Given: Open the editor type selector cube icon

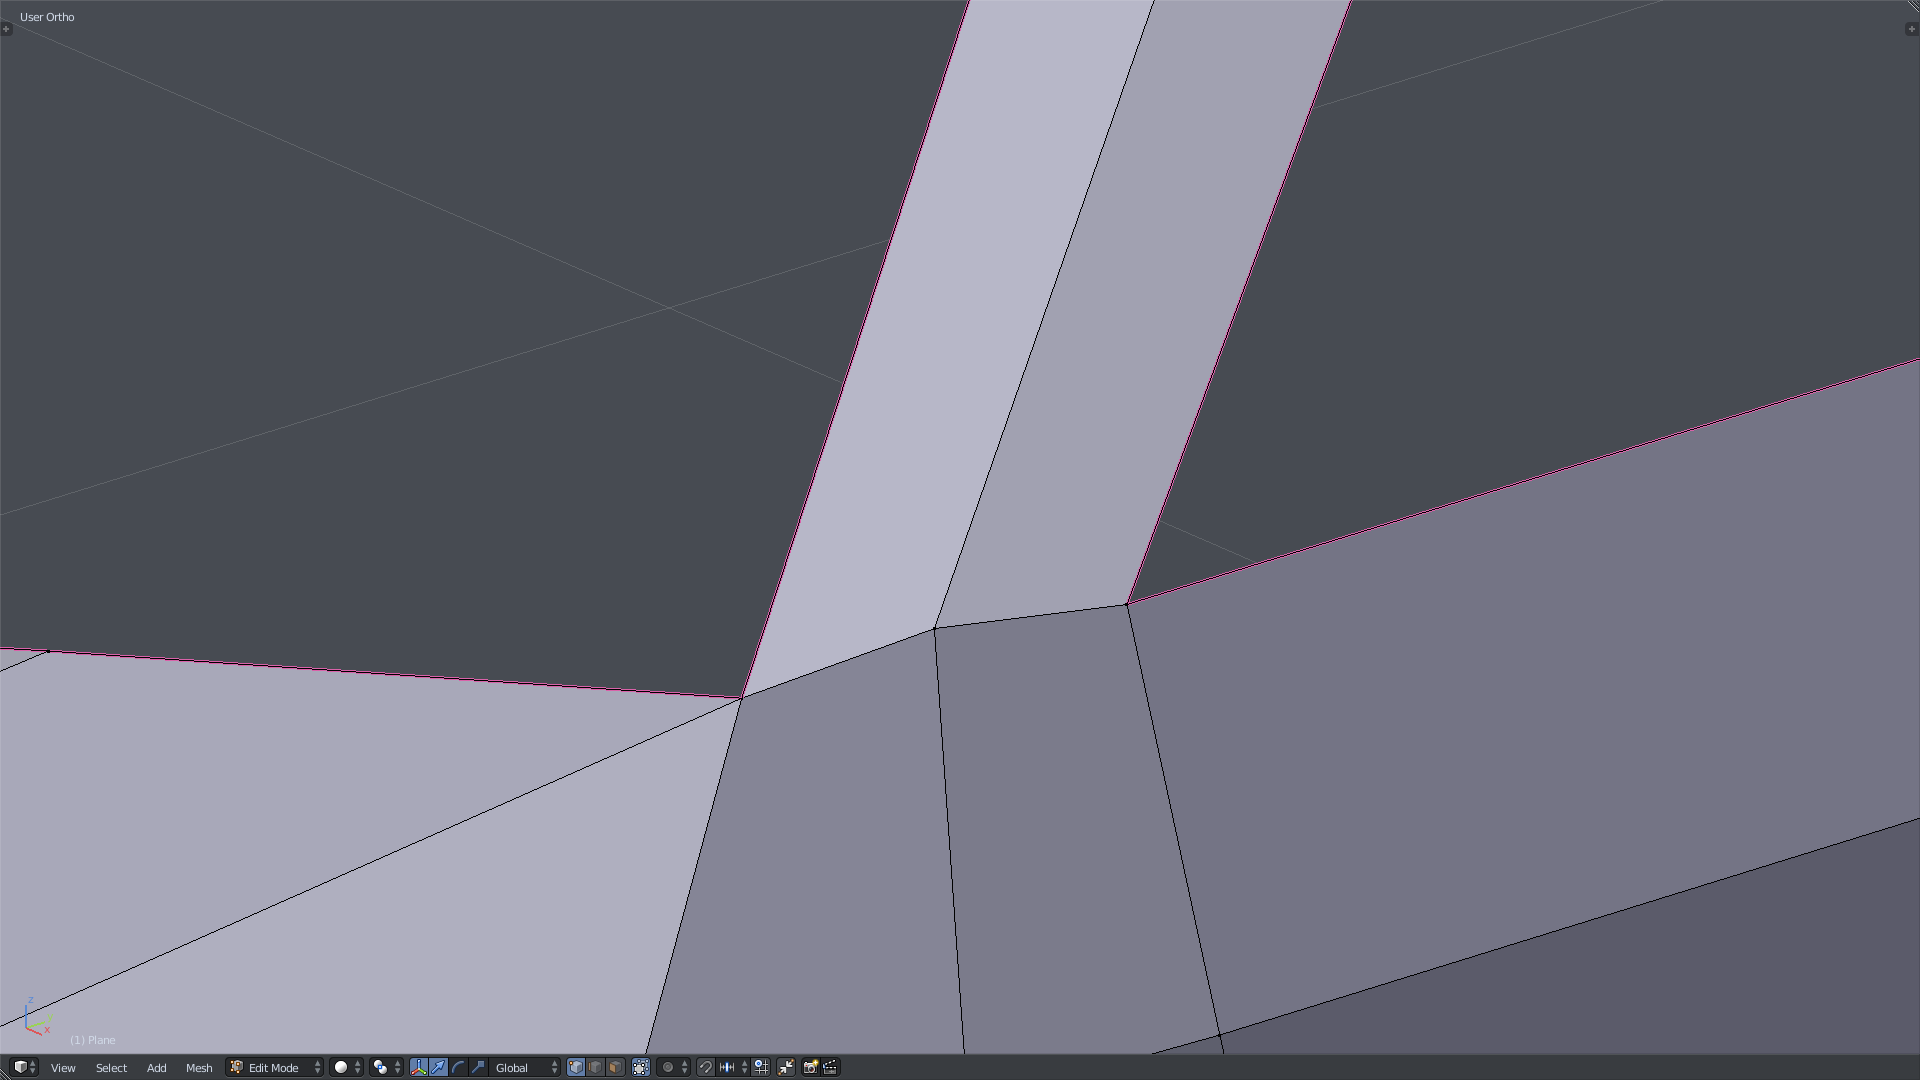Looking at the screenshot, I should coord(24,1067).
